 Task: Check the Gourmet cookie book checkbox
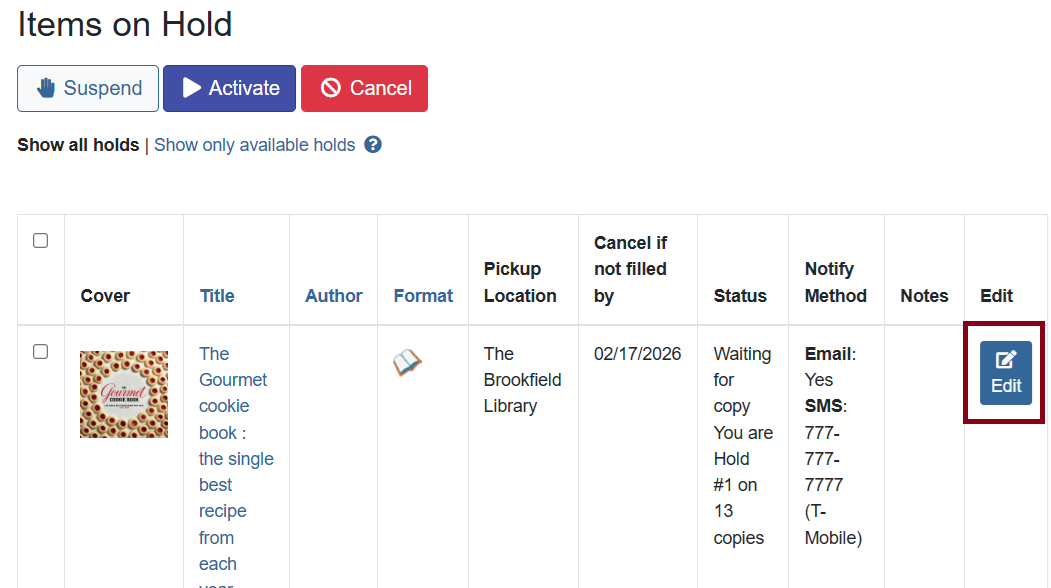click(41, 352)
